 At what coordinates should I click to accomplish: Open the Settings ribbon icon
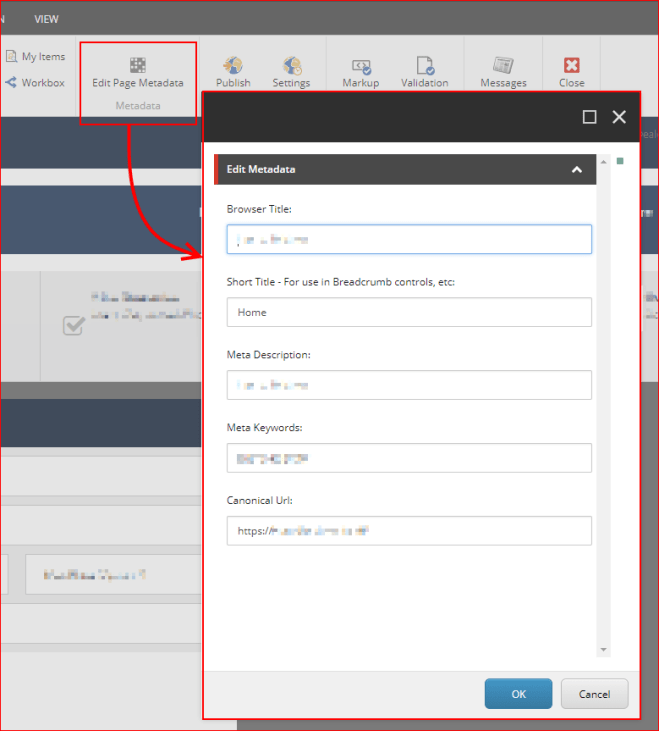pos(291,66)
